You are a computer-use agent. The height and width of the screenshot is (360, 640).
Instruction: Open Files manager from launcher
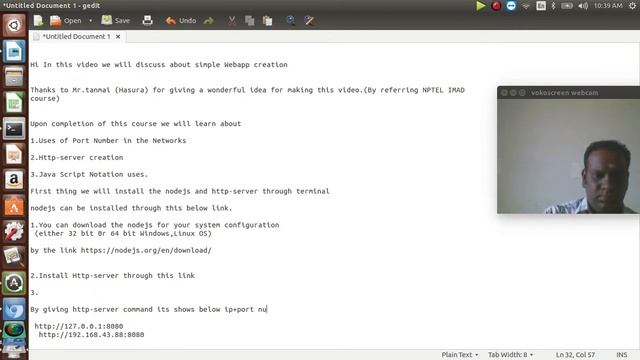pos(14,77)
